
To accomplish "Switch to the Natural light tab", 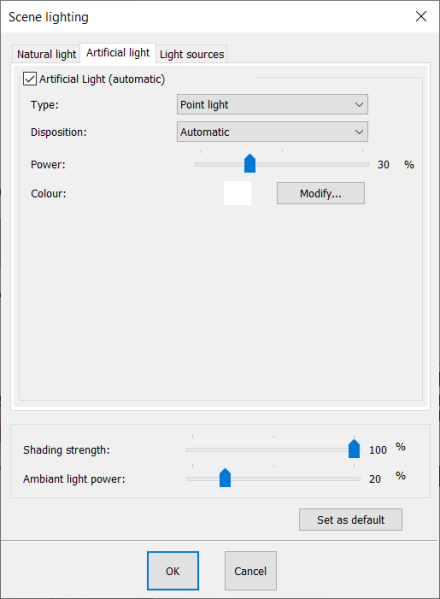I will [x=46, y=54].
